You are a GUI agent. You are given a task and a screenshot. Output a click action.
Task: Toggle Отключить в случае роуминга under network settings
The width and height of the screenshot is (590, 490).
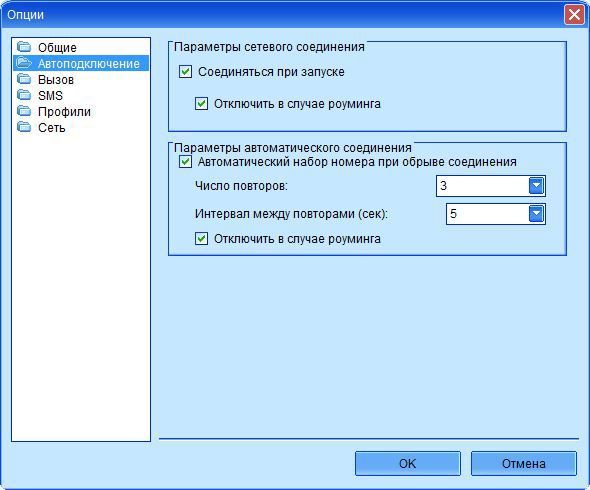pyautogui.click(x=201, y=103)
